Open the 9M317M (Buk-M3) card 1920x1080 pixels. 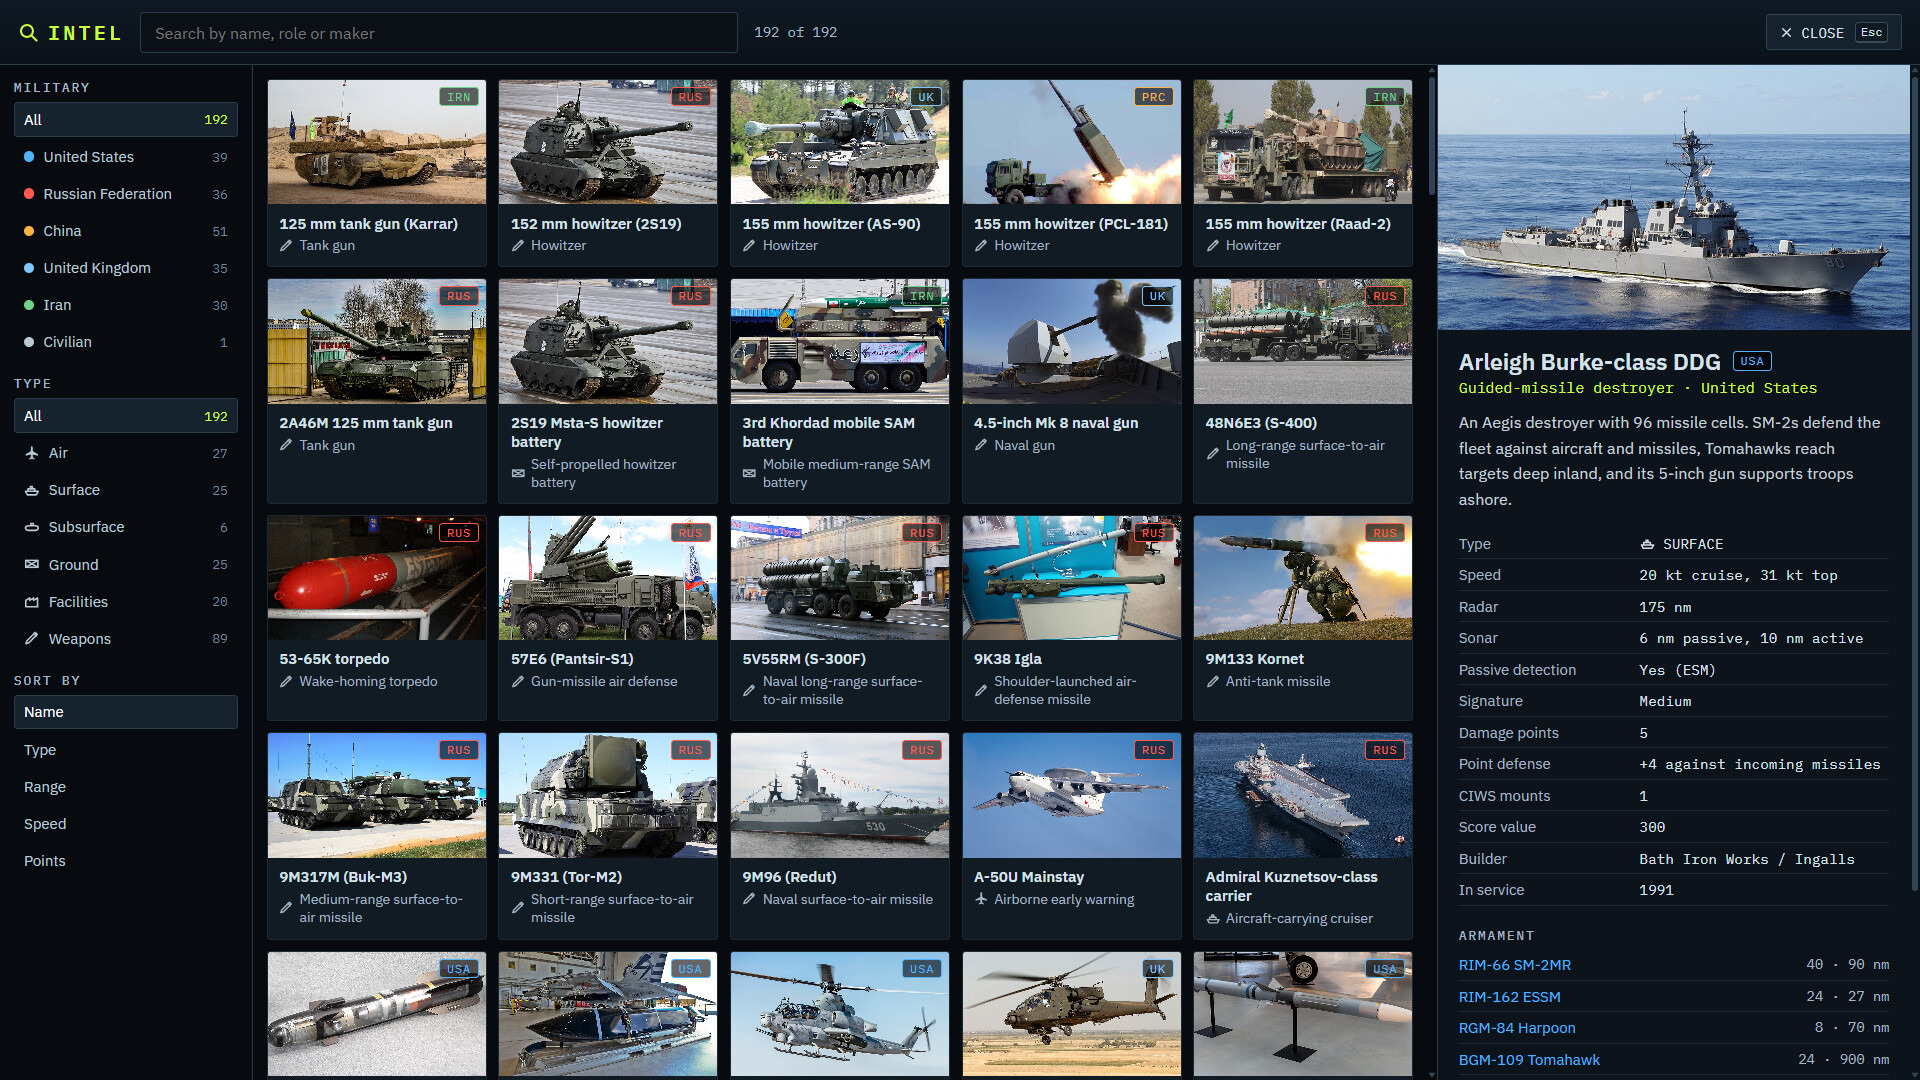[x=376, y=836]
